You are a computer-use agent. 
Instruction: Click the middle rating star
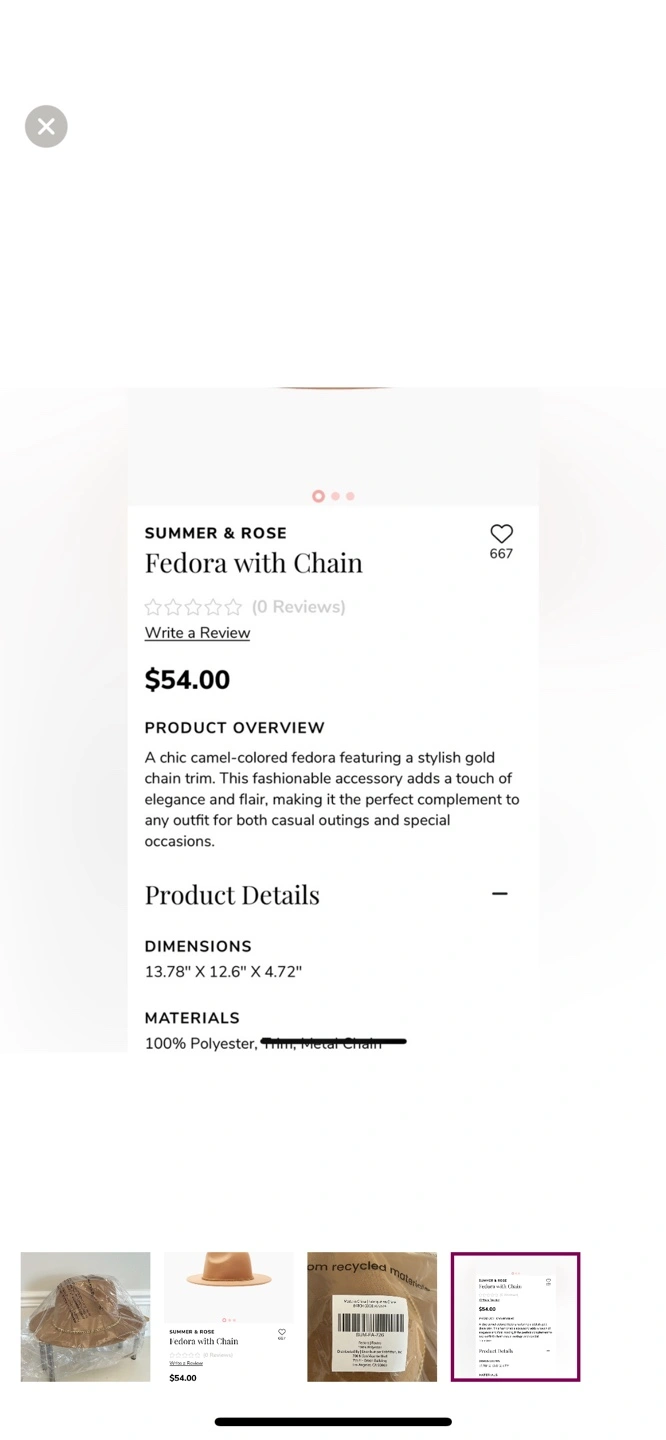click(193, 607)
